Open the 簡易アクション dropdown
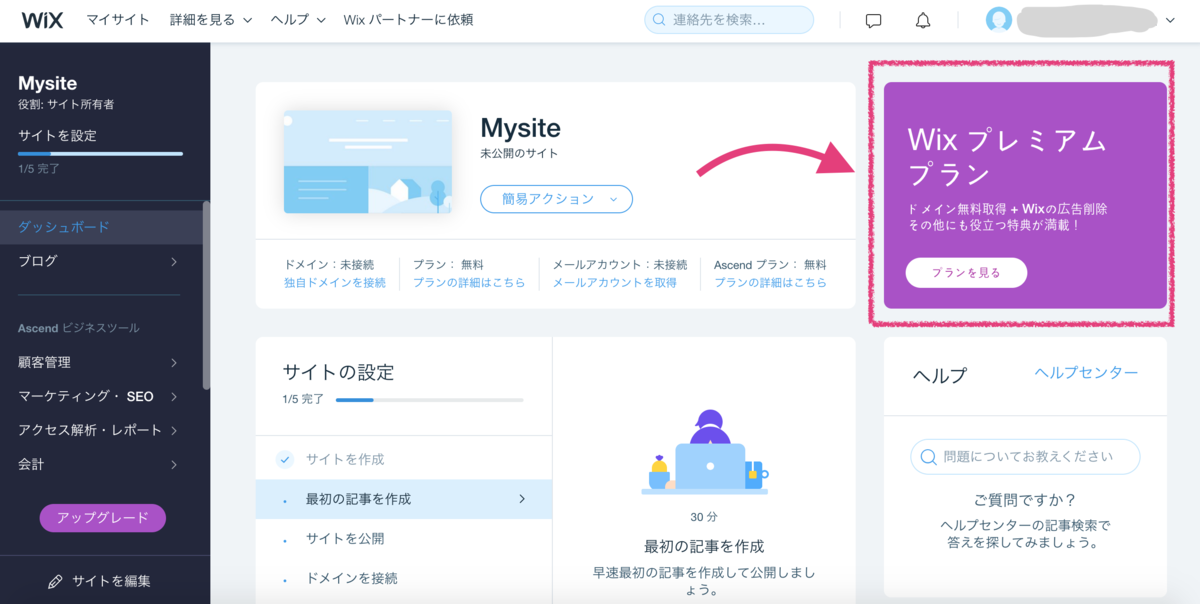This screenshot has width=1200, height=604. coord(556,199)
